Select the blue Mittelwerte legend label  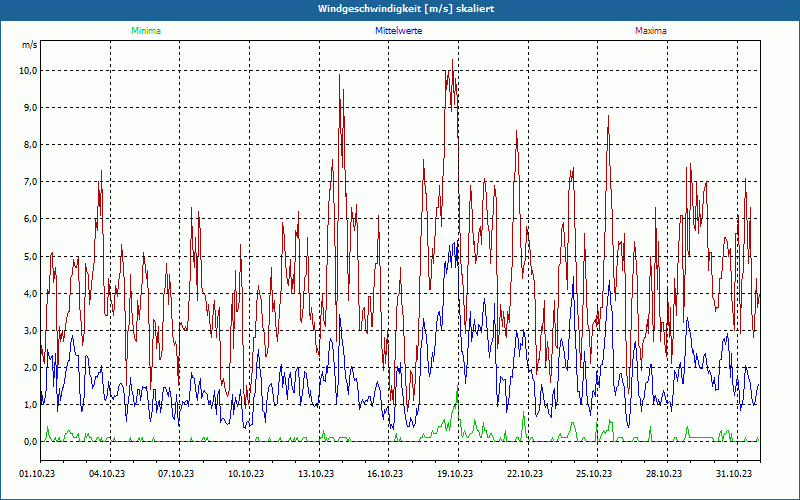(398, 31)
